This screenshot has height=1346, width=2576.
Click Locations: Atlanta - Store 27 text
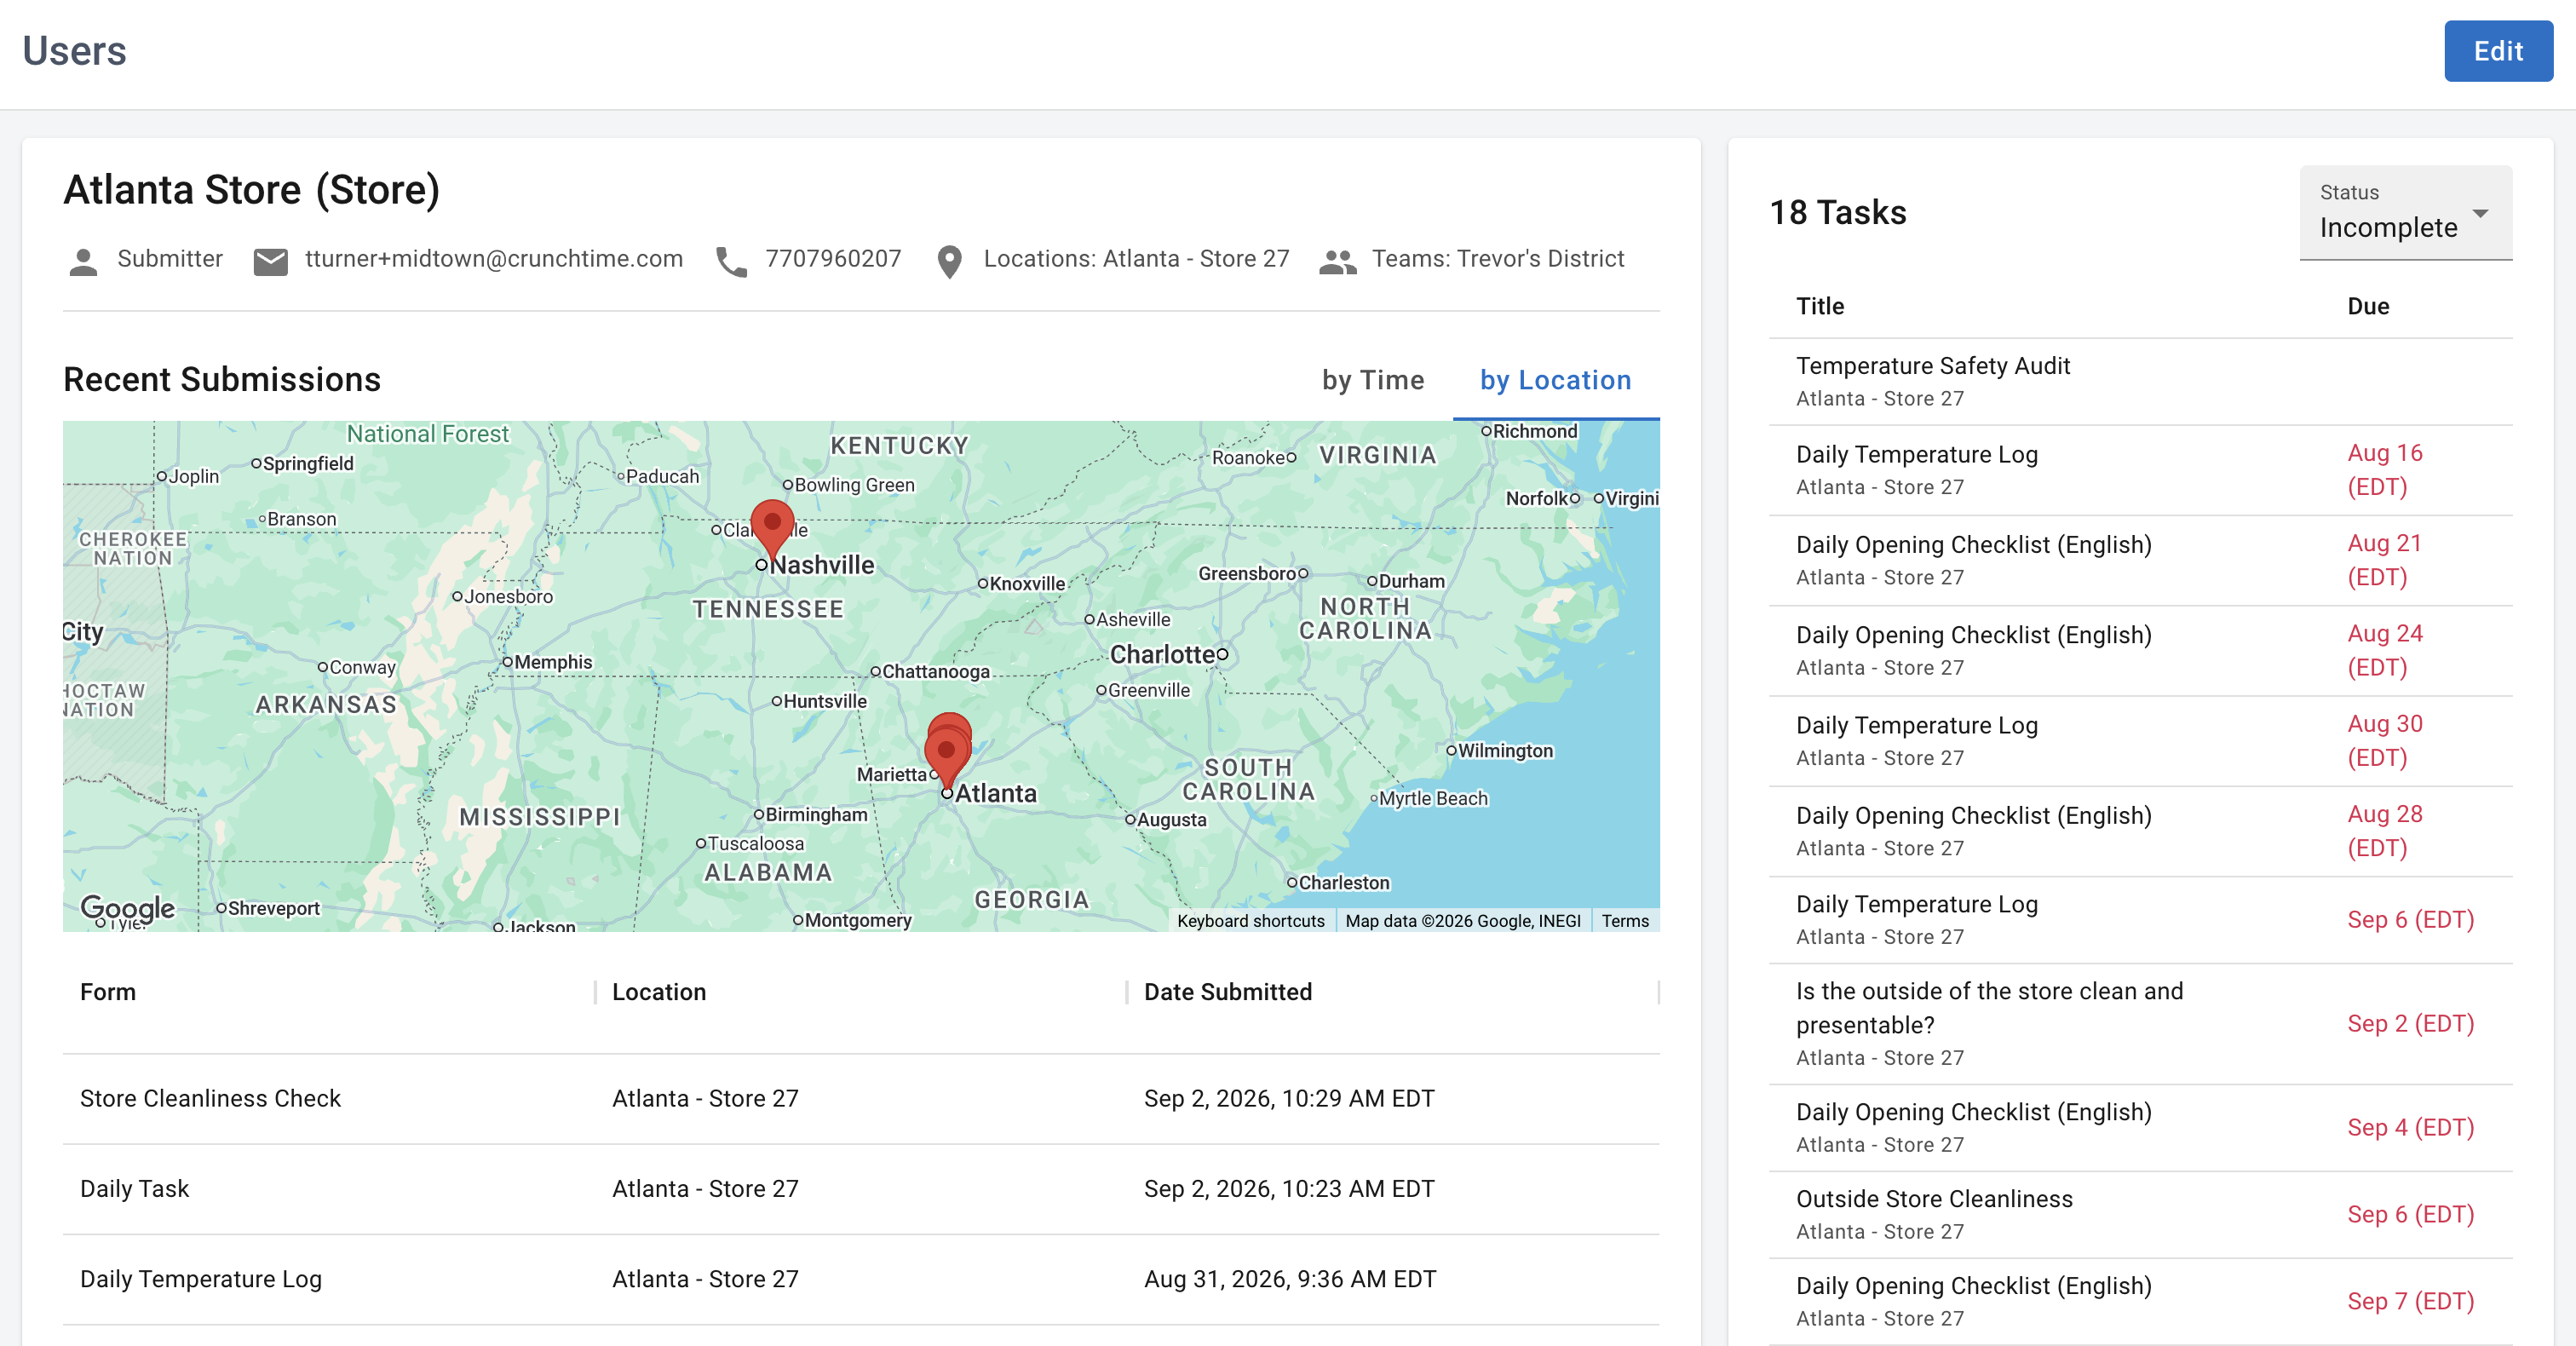(x=1136, y=259)
